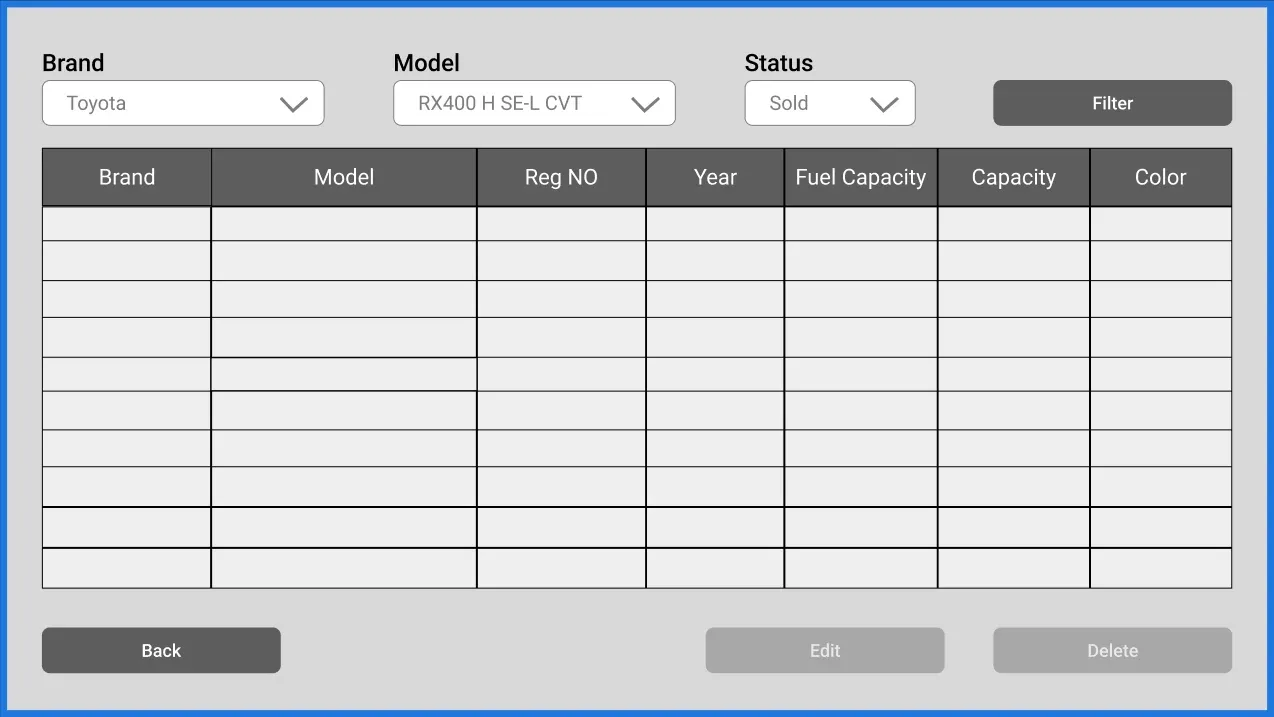Click the Status label above dropdown
Screen dimensions: 1274x717
pyautogui.click(x=779, y=63)
